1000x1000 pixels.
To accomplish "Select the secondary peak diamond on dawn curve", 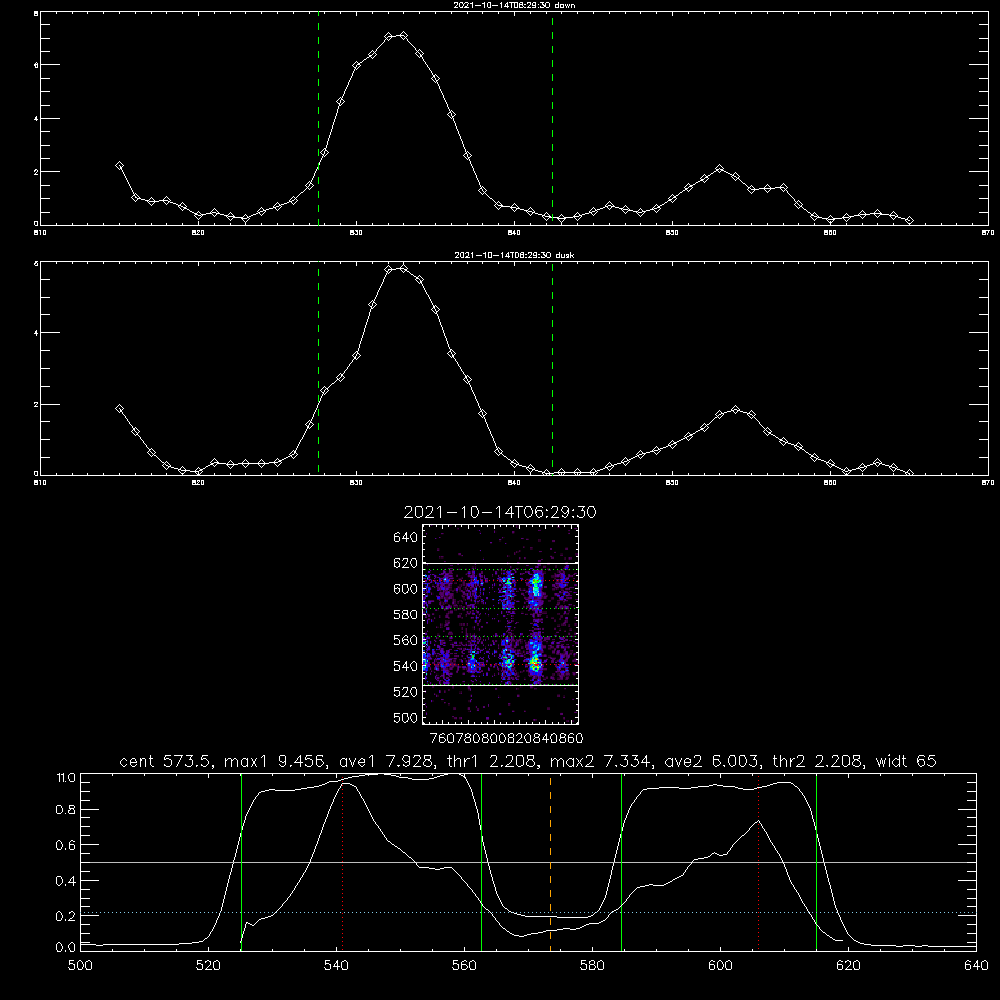I will (x=719, y=168).
